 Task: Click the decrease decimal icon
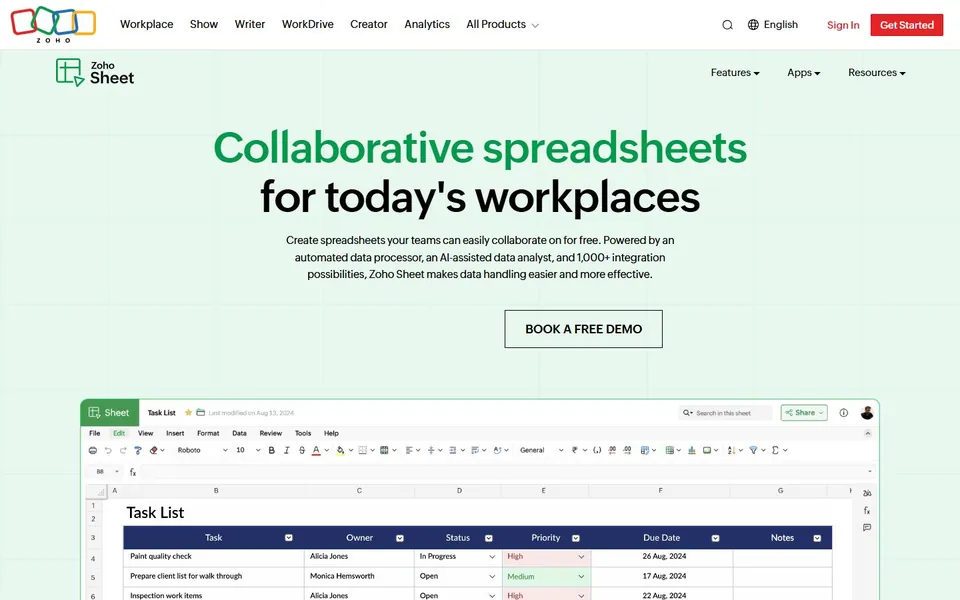(612, 450)
